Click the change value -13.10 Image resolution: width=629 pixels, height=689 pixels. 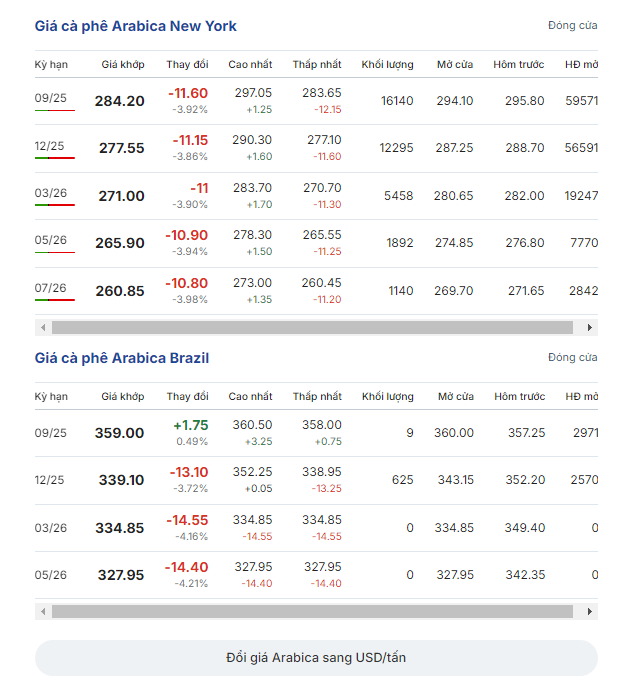pyautogui.click(x=189, y=473)
